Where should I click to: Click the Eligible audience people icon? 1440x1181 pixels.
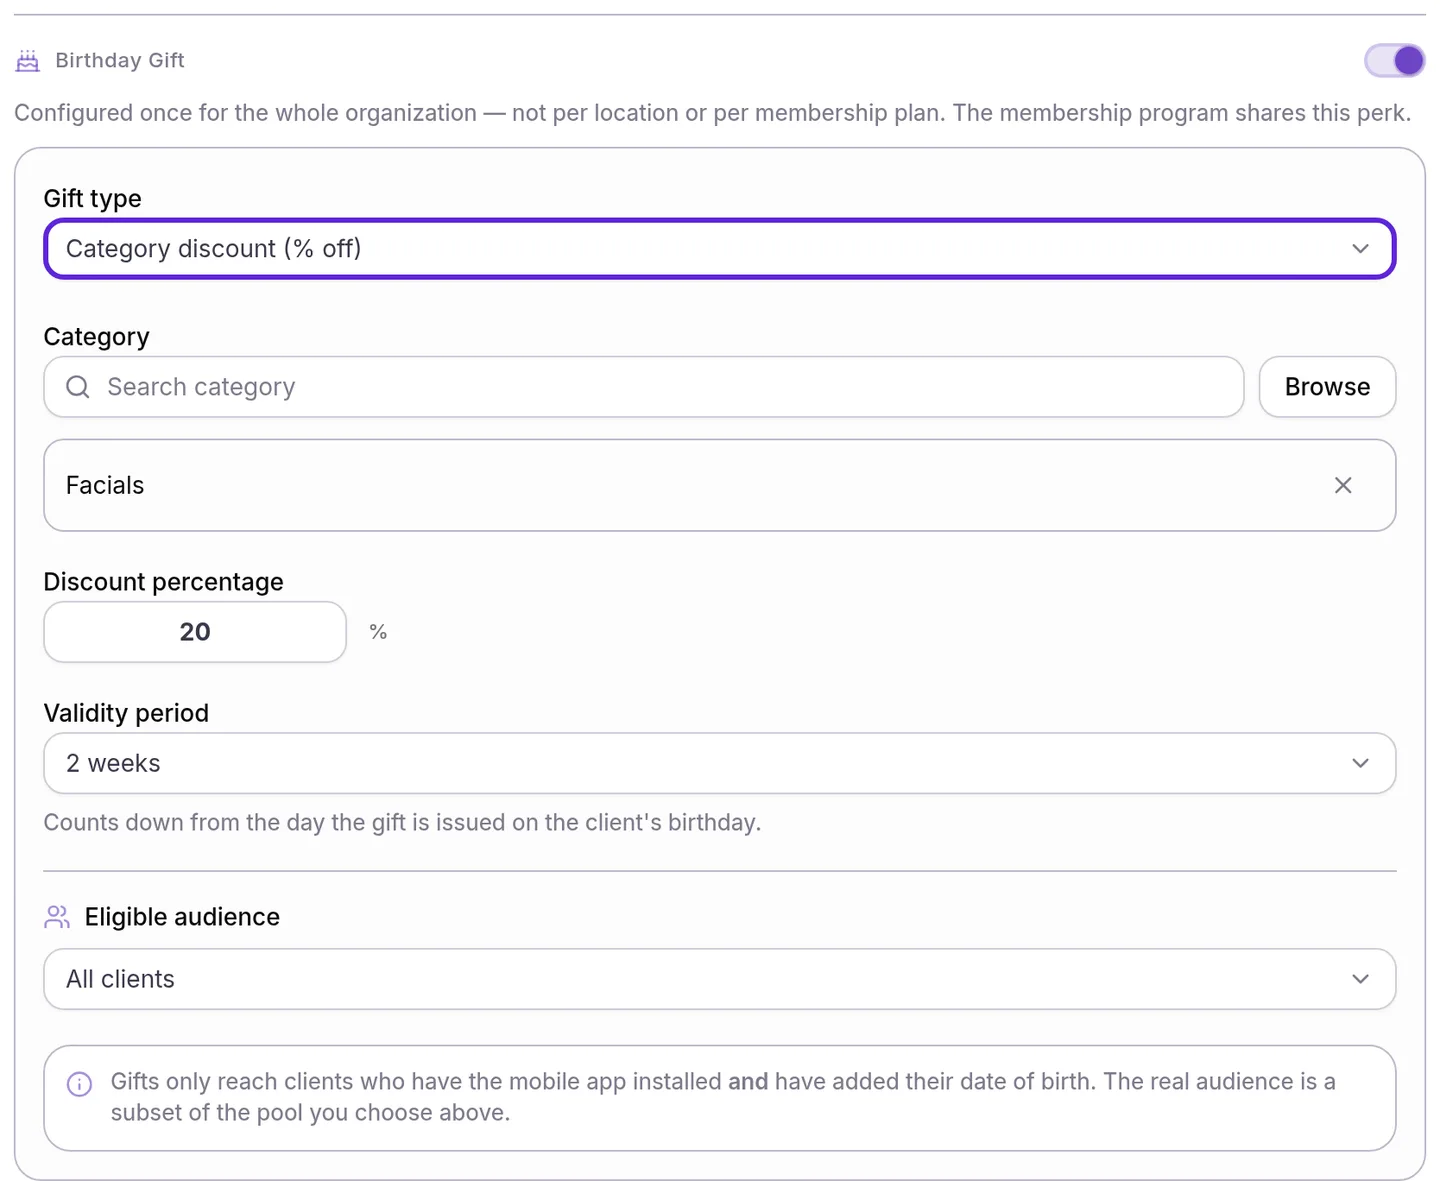(x=57, y=917)
